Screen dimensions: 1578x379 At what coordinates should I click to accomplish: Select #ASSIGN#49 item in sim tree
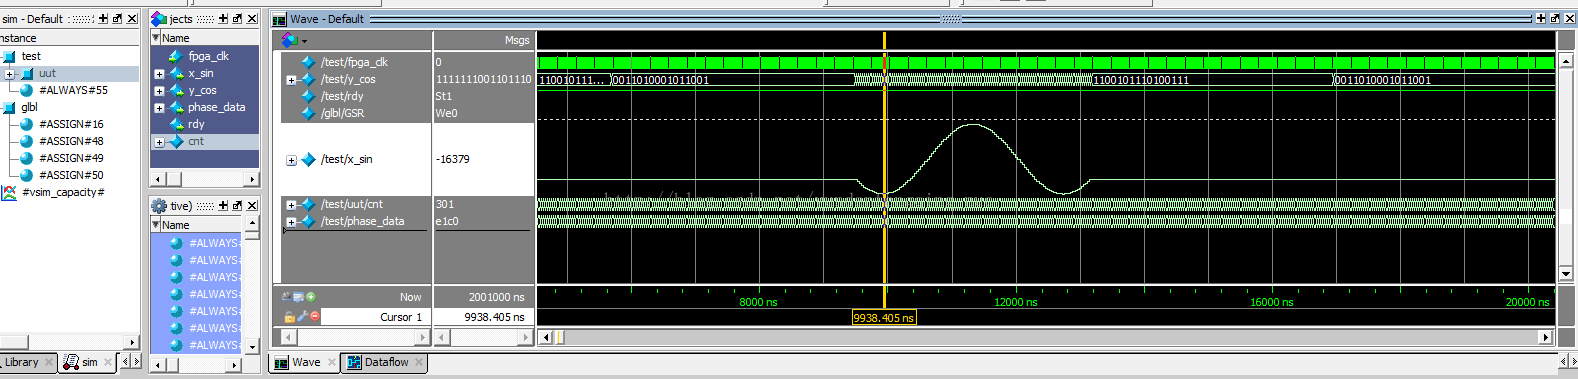pyautogui.click(x=71, y=158)
